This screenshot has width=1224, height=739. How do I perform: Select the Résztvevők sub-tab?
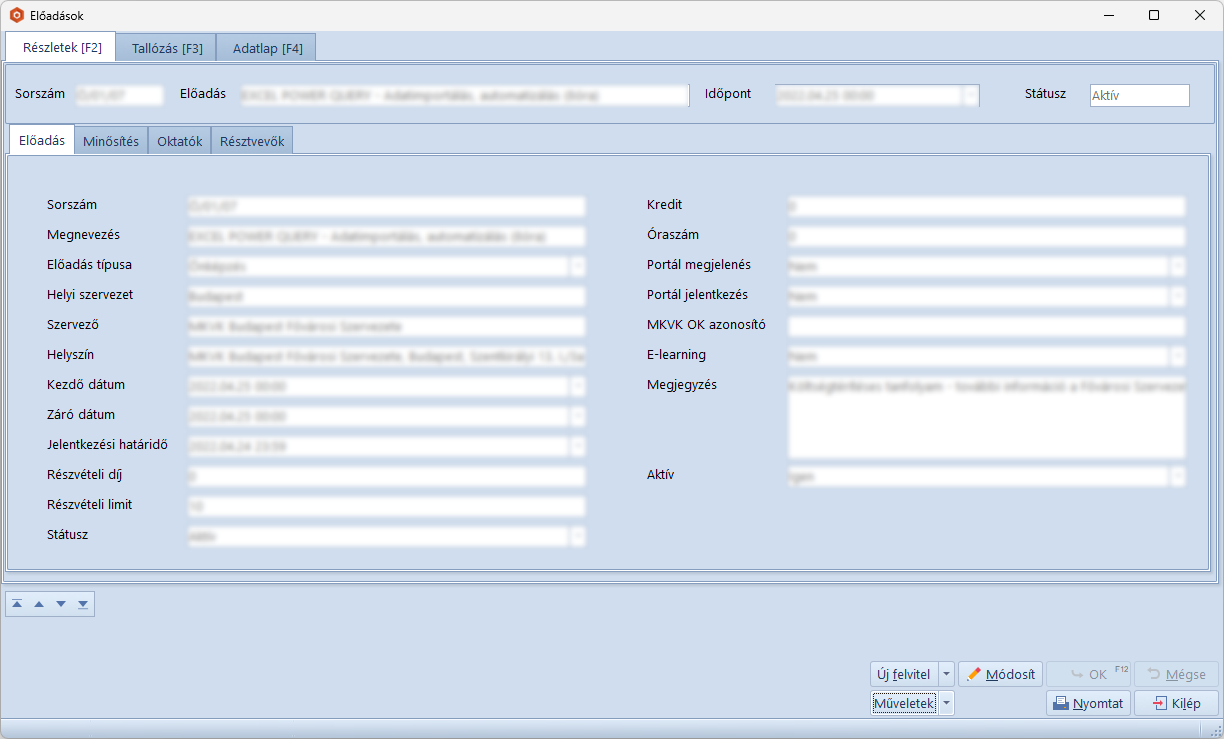252,141
